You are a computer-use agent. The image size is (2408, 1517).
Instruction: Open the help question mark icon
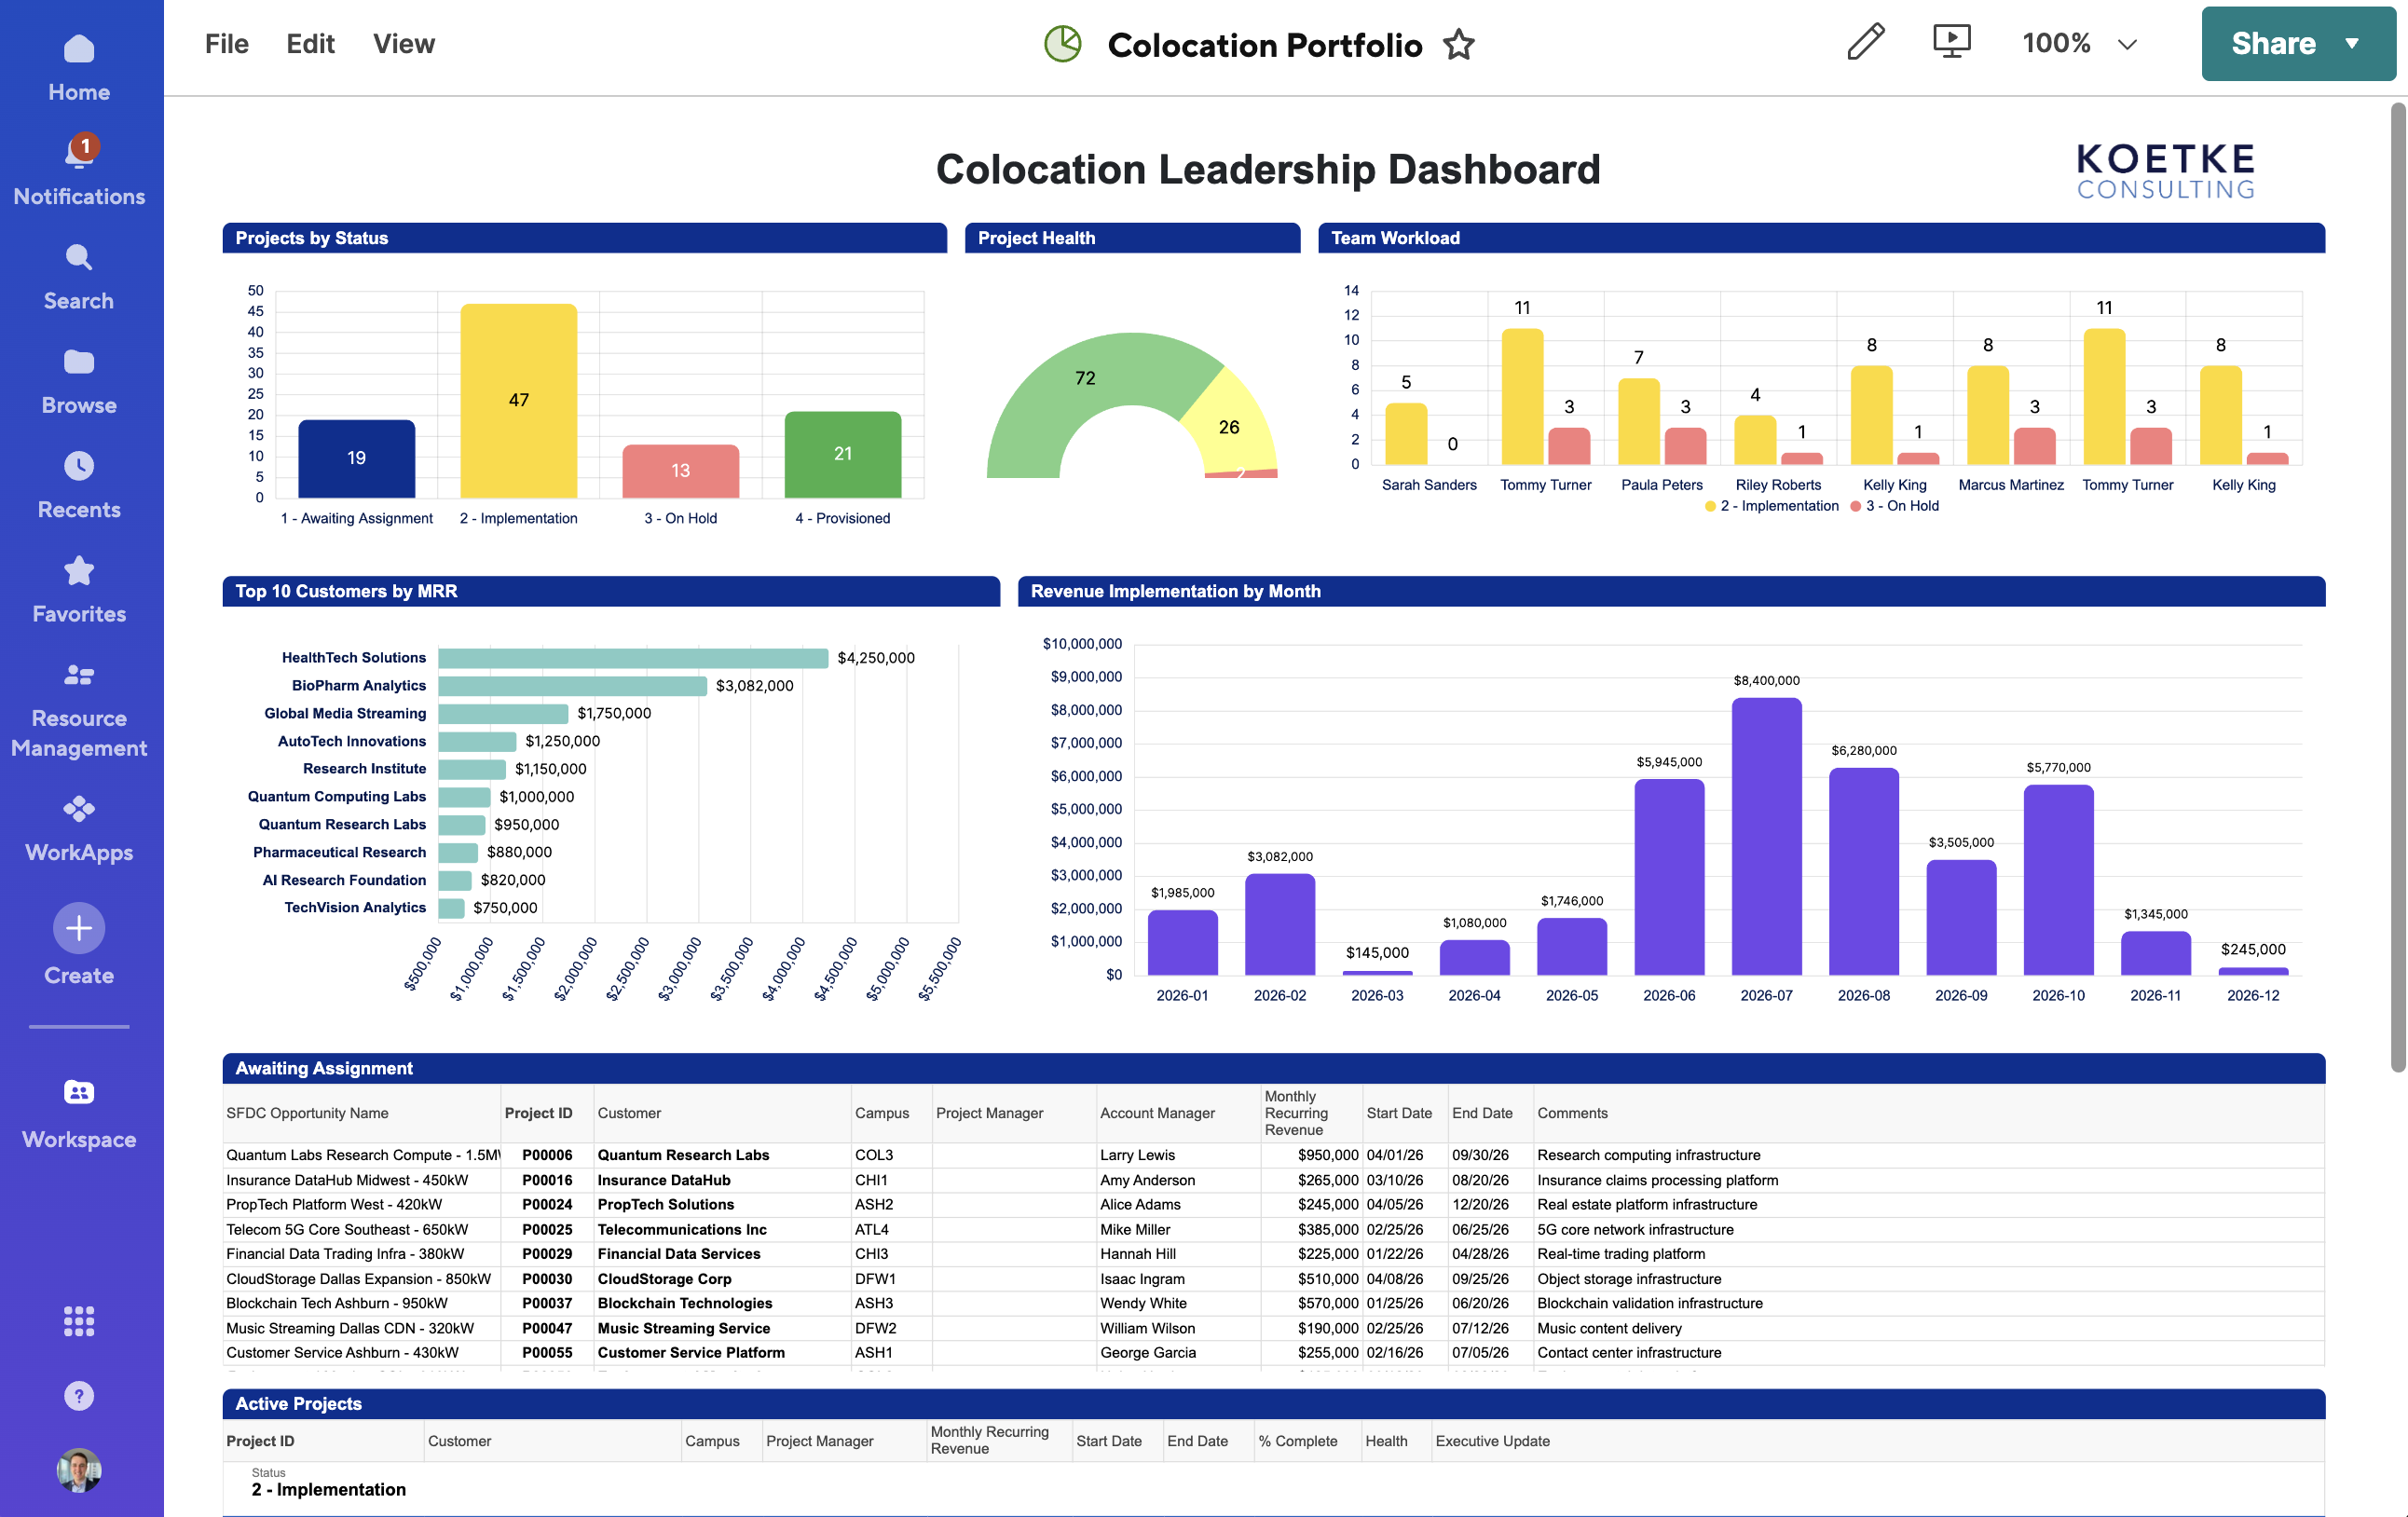click(78, 1396)
